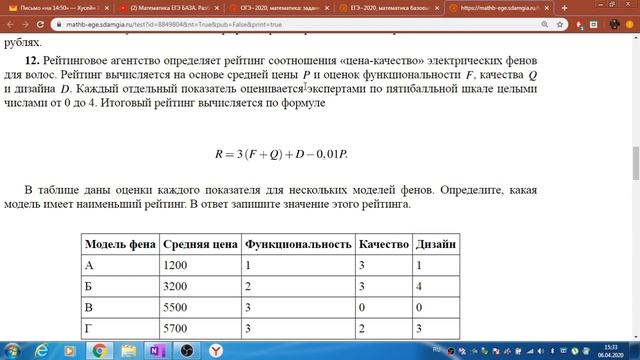The width and height of the screenshot is (640, 360).
Task: Click the Средняя цена column header
Action: (x=200, y=244)
